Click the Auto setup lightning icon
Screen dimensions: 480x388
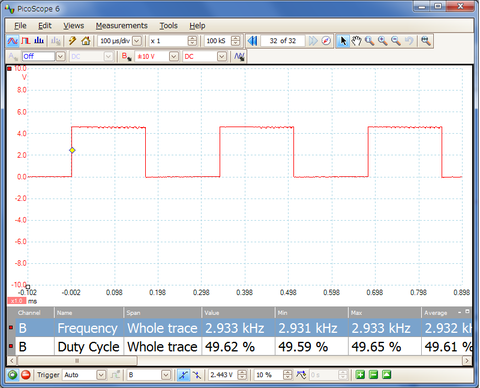(72, 41)
